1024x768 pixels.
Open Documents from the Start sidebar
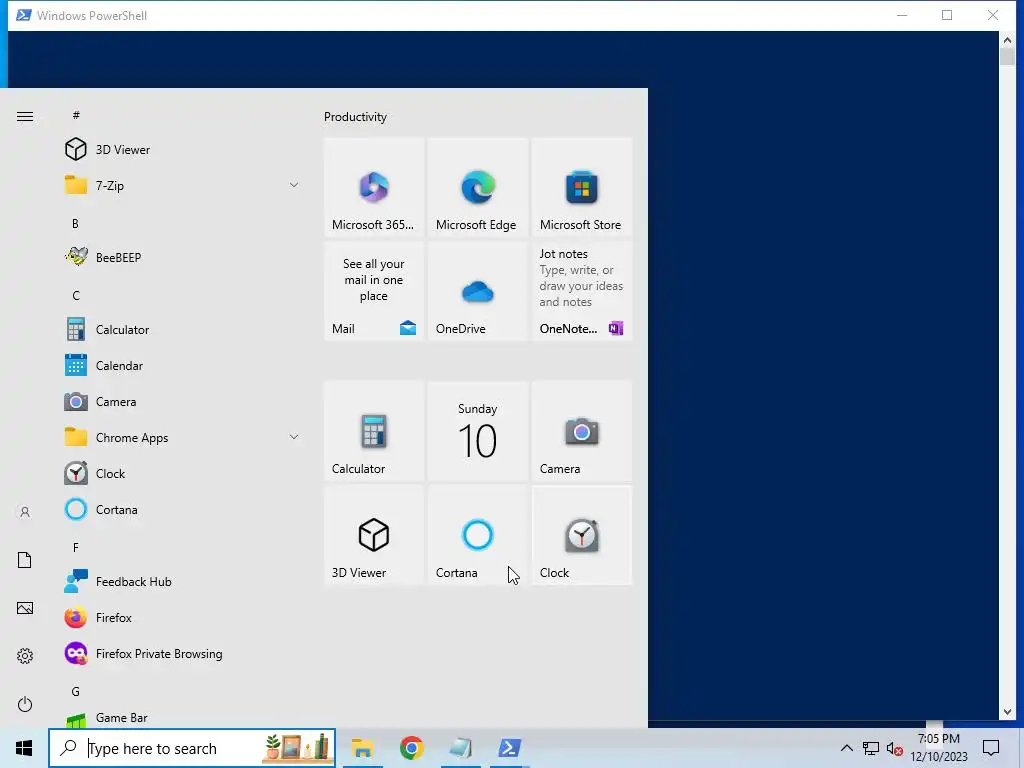point(25,560)
